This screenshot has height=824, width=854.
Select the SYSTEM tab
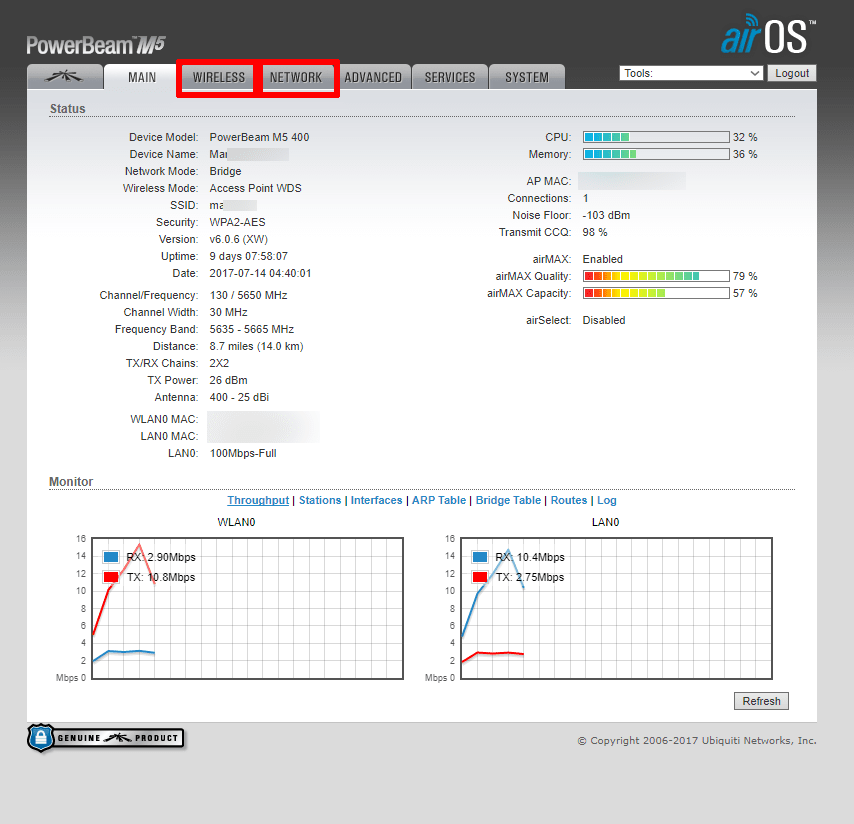click(x=527, y=77)
